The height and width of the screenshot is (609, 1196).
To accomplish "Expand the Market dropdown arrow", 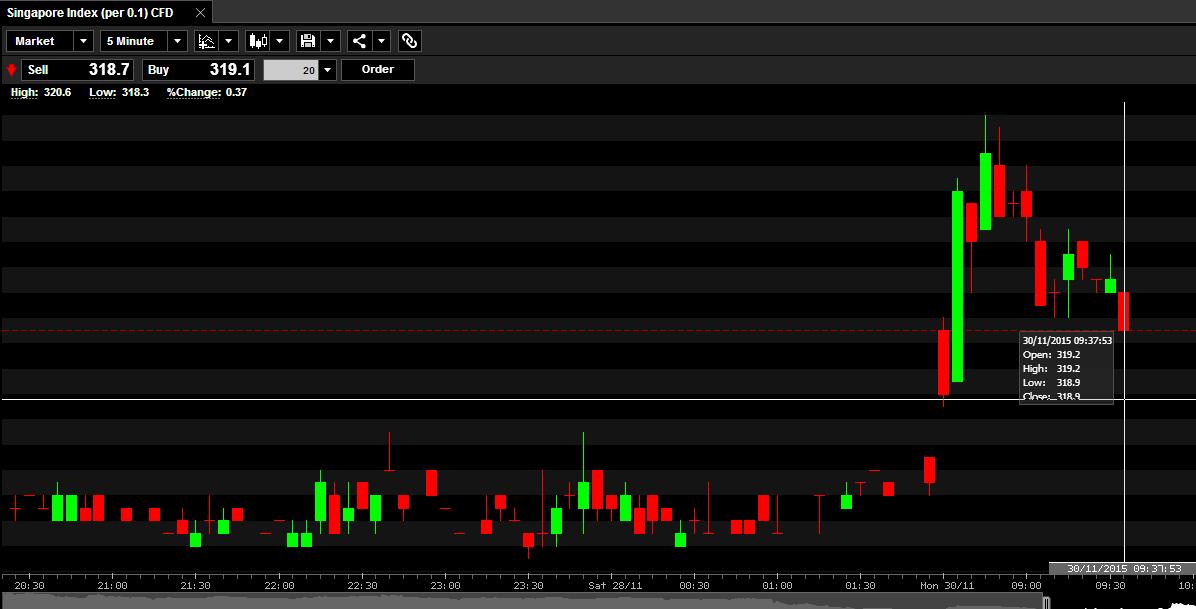I will click(84, 41).
